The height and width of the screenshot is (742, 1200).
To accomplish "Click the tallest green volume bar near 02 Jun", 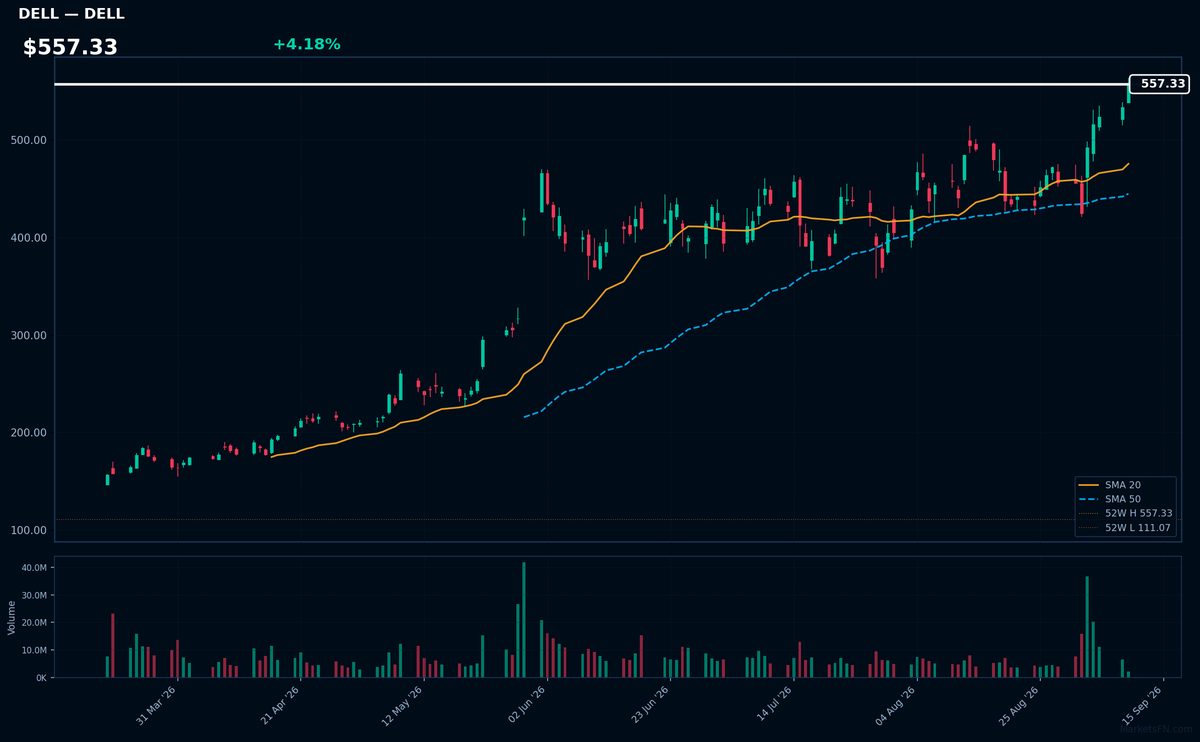I will [x=523, y=620].
